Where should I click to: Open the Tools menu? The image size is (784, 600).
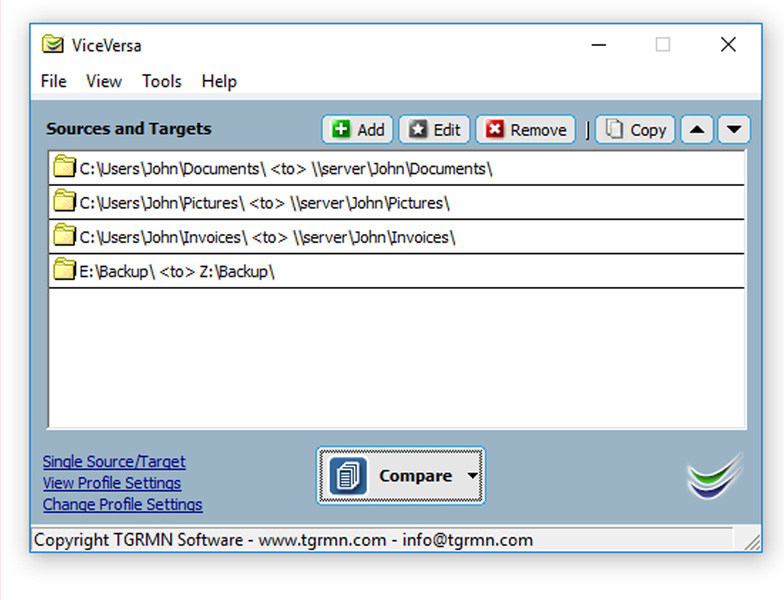pos(162,81)
